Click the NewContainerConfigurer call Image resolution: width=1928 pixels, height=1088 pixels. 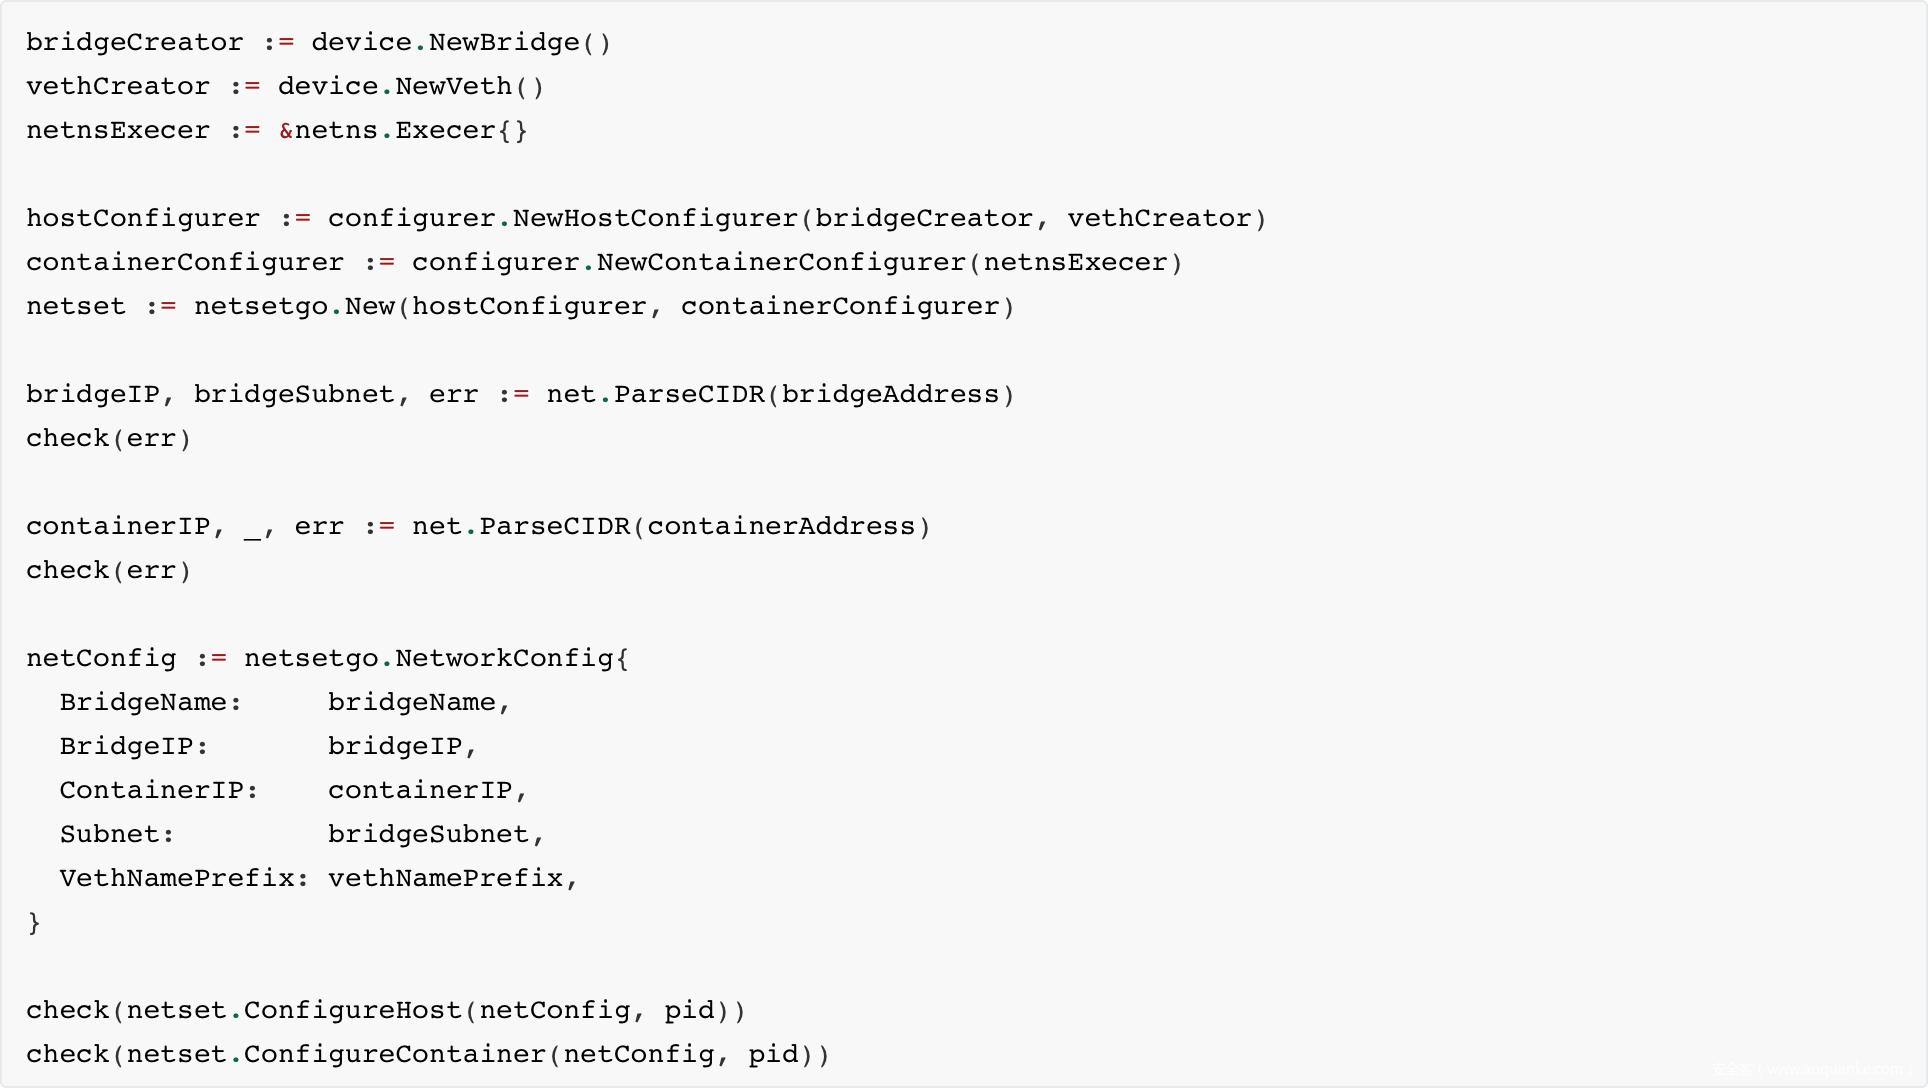(x=781, y=263)
